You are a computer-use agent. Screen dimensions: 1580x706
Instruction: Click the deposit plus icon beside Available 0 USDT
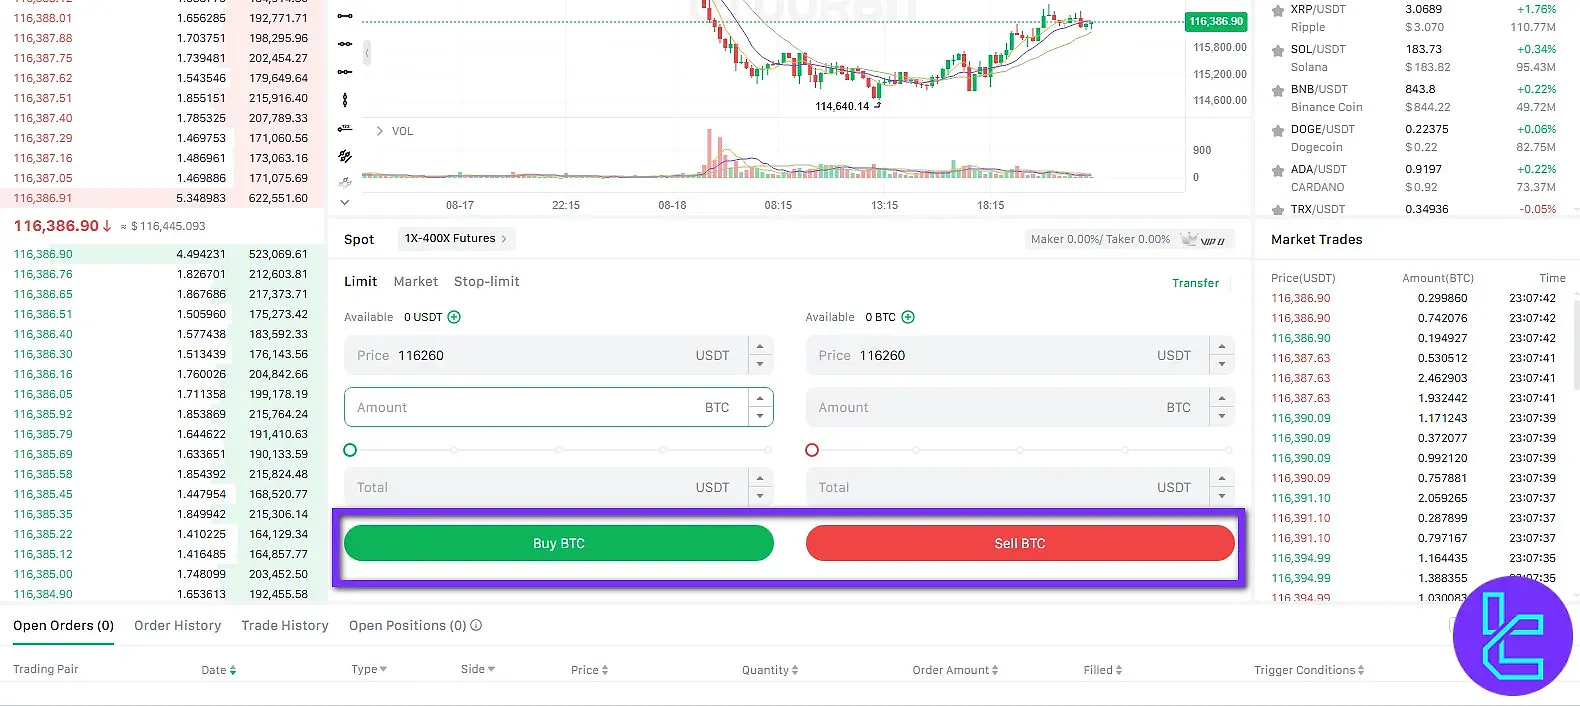coord(455,317)
